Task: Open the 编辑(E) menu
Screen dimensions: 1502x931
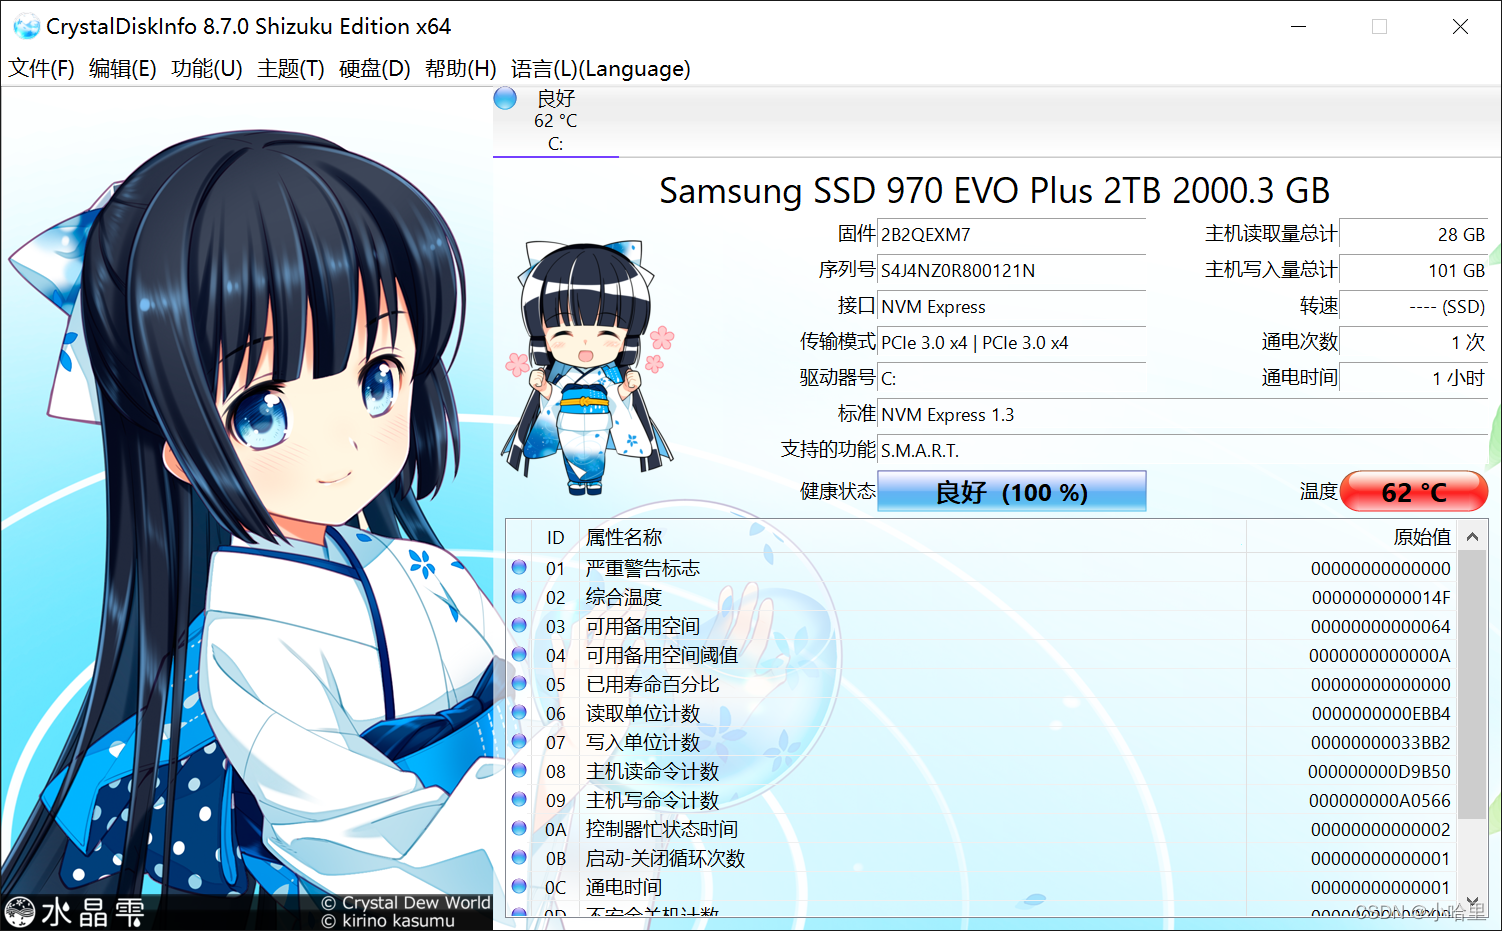Action: click(123, 68)
